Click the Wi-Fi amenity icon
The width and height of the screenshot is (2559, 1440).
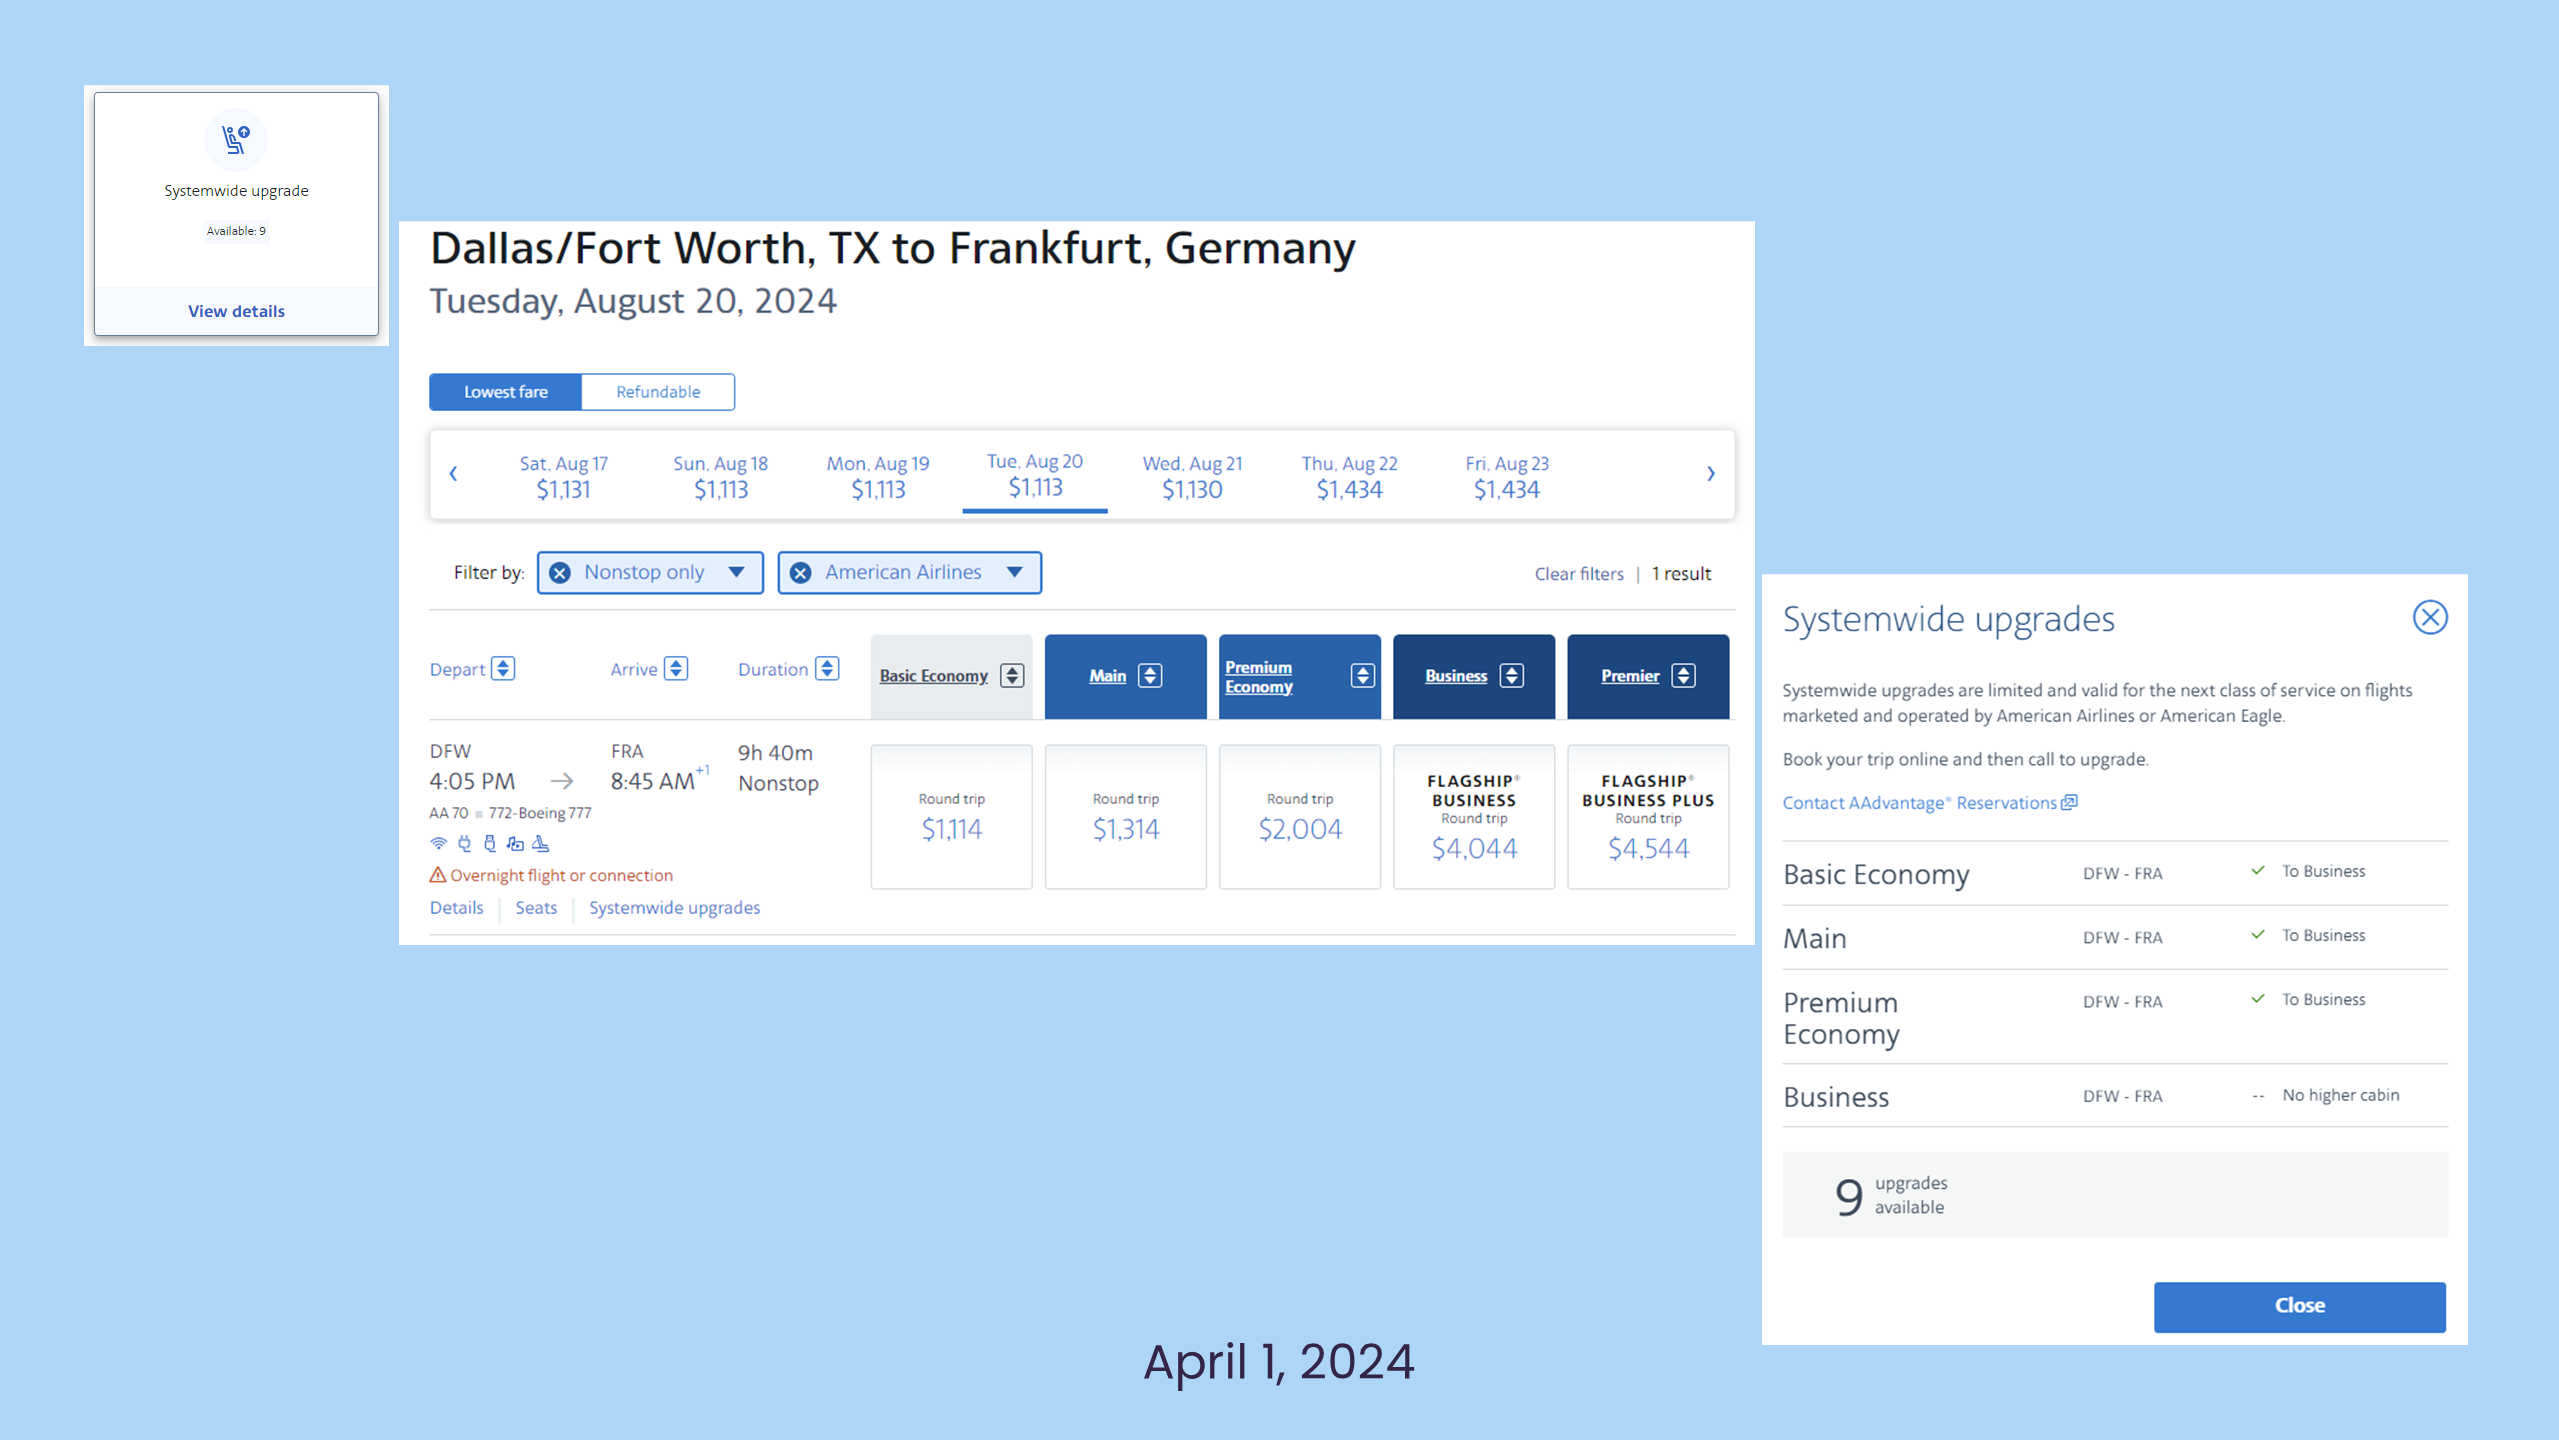click(438, 844)
